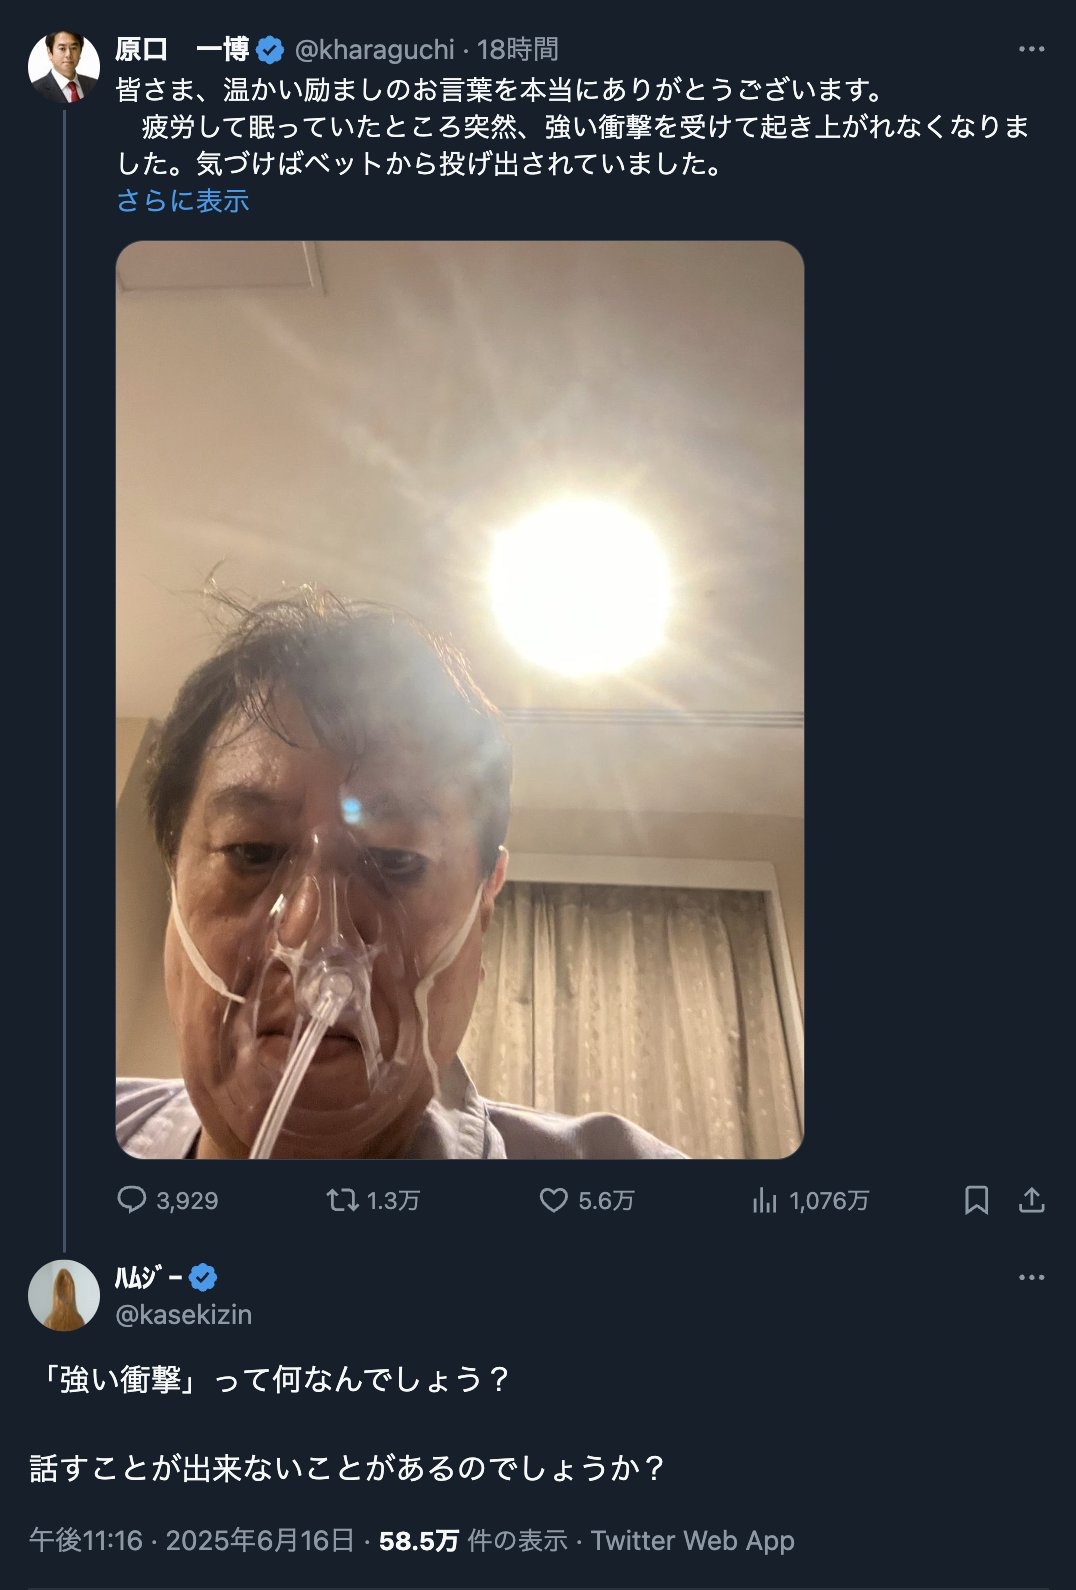Image resolution: width=1076 pixels, height=1590 pixels.
Task: Bookmark the post by 原口一博
Action: pos(976,1199)
